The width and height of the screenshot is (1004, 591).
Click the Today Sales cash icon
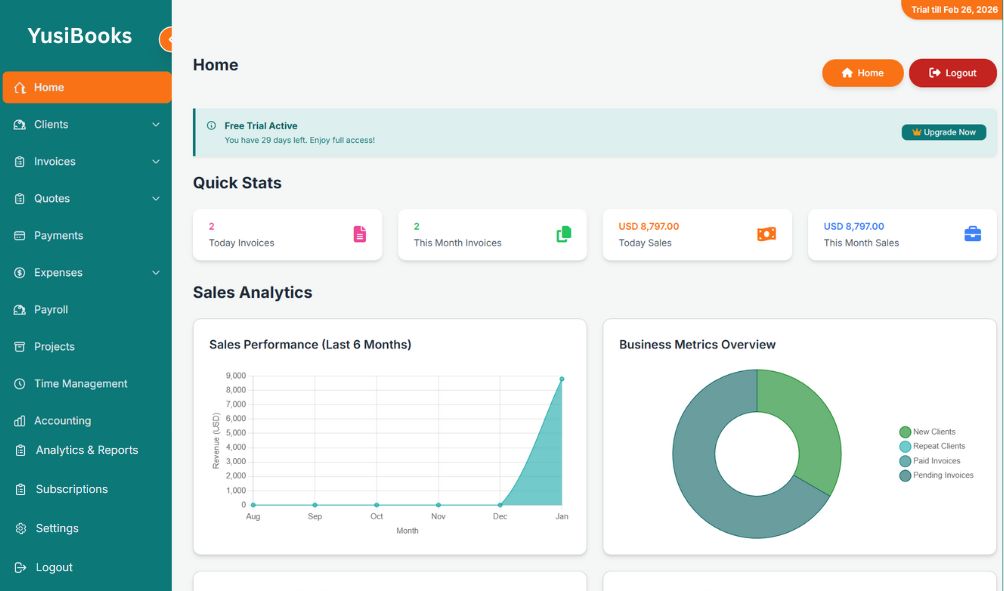[x=766, y=233]
